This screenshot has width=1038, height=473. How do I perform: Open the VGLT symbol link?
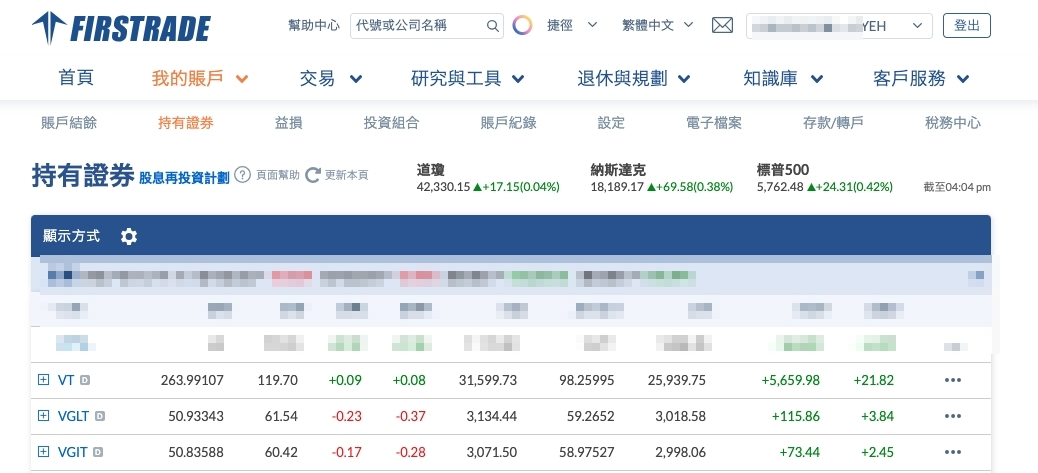click(73, 416)
